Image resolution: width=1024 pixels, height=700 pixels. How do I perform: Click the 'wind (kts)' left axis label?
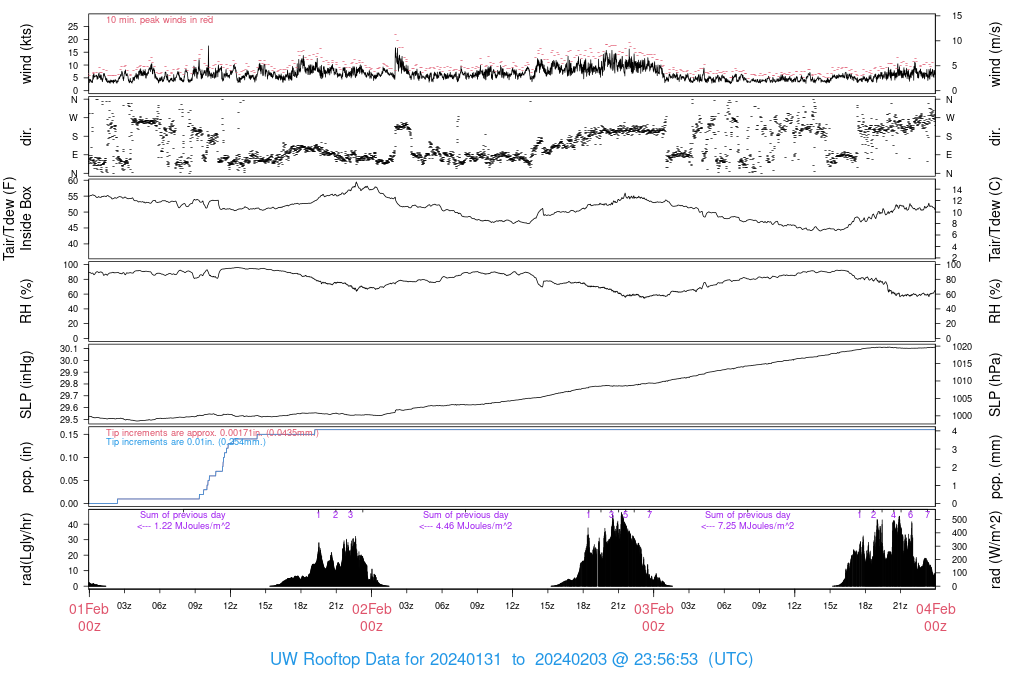pyautogui.click(x=28, y=52)
